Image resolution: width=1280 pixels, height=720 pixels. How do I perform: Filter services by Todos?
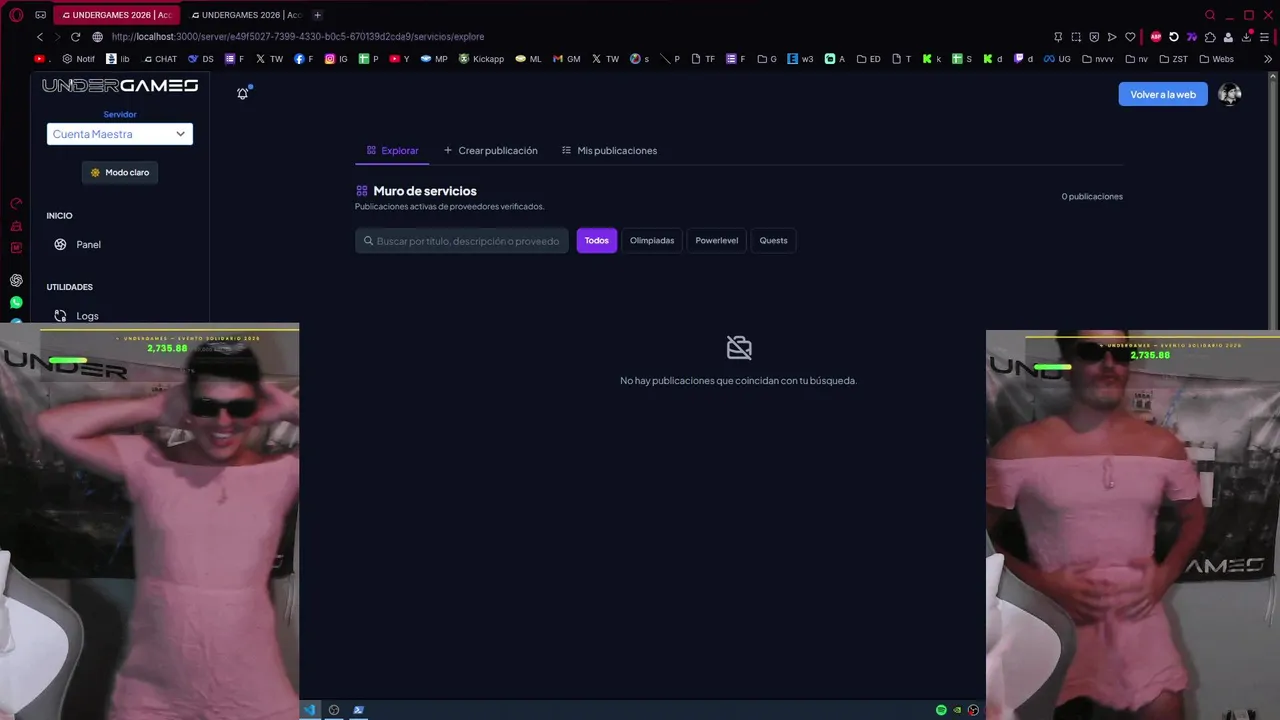point(597,240)
